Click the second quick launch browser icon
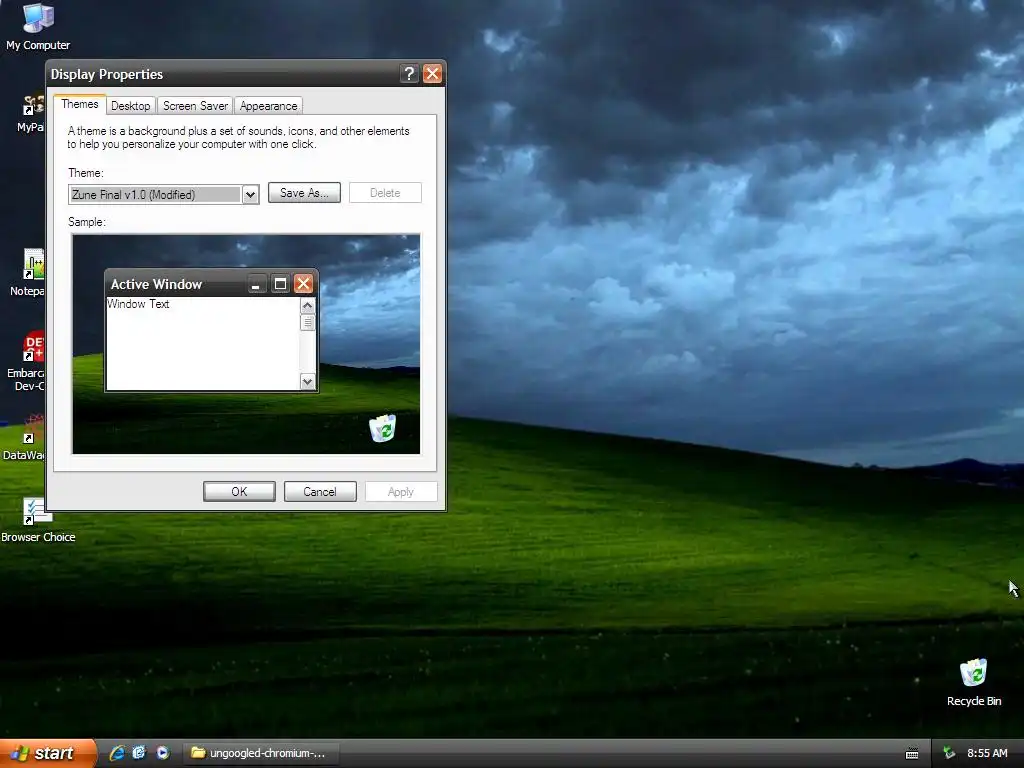This screenshot has height=768, width=1024. [x=139, y=753]
